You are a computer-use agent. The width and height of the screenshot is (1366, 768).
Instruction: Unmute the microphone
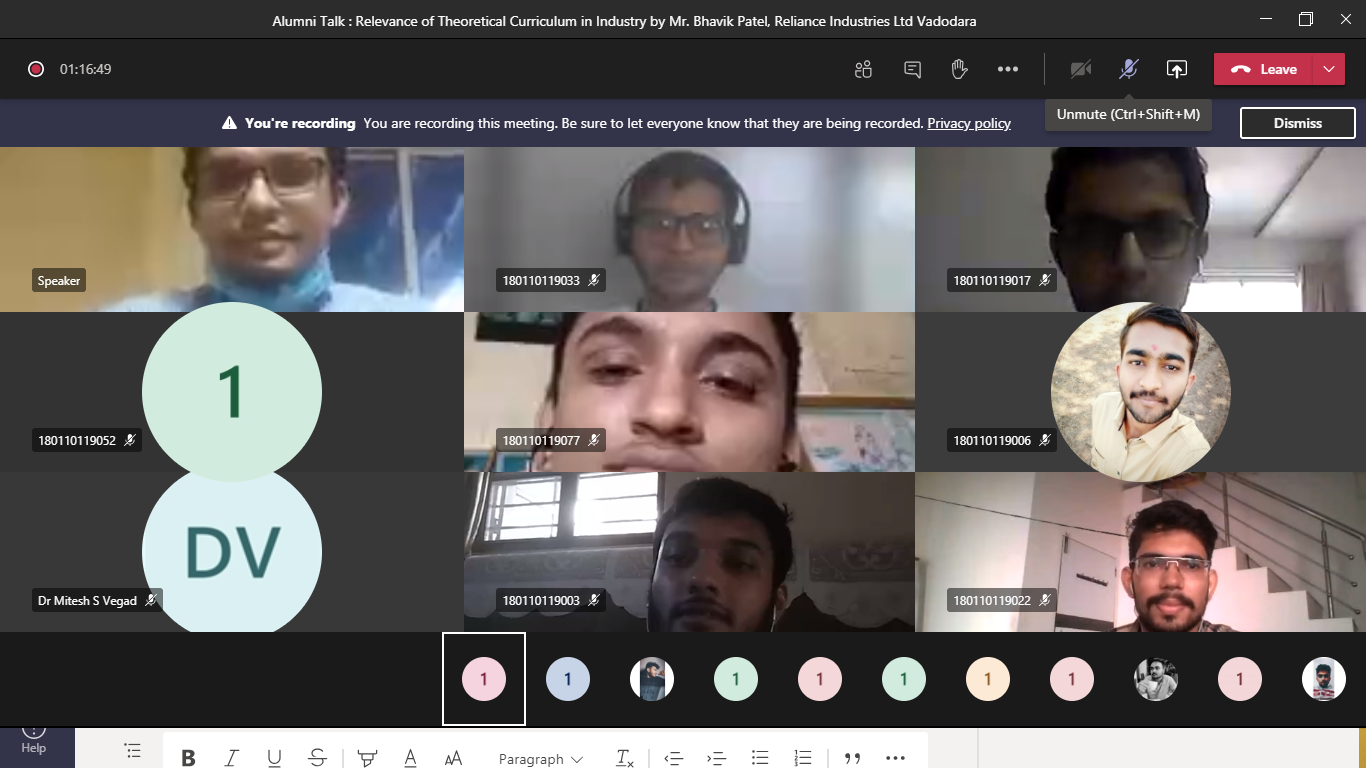pos(1128,69)
